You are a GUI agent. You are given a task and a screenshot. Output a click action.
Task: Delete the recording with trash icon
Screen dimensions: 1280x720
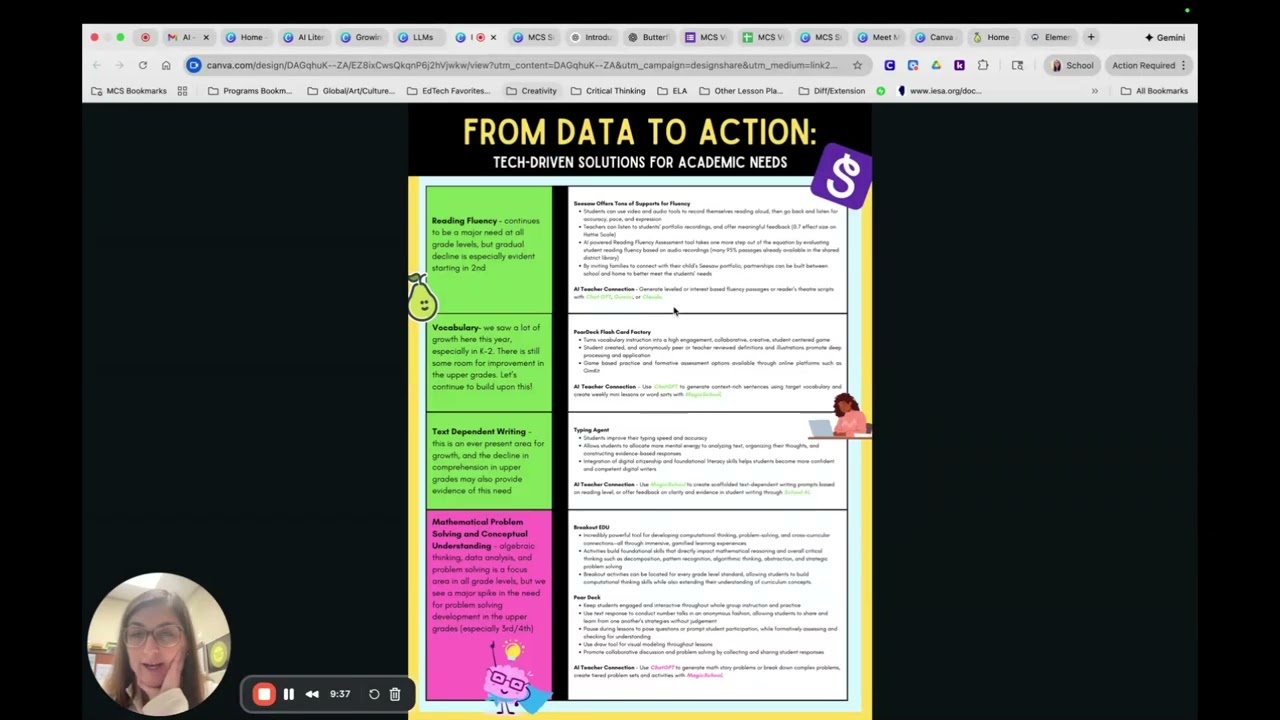395,694
